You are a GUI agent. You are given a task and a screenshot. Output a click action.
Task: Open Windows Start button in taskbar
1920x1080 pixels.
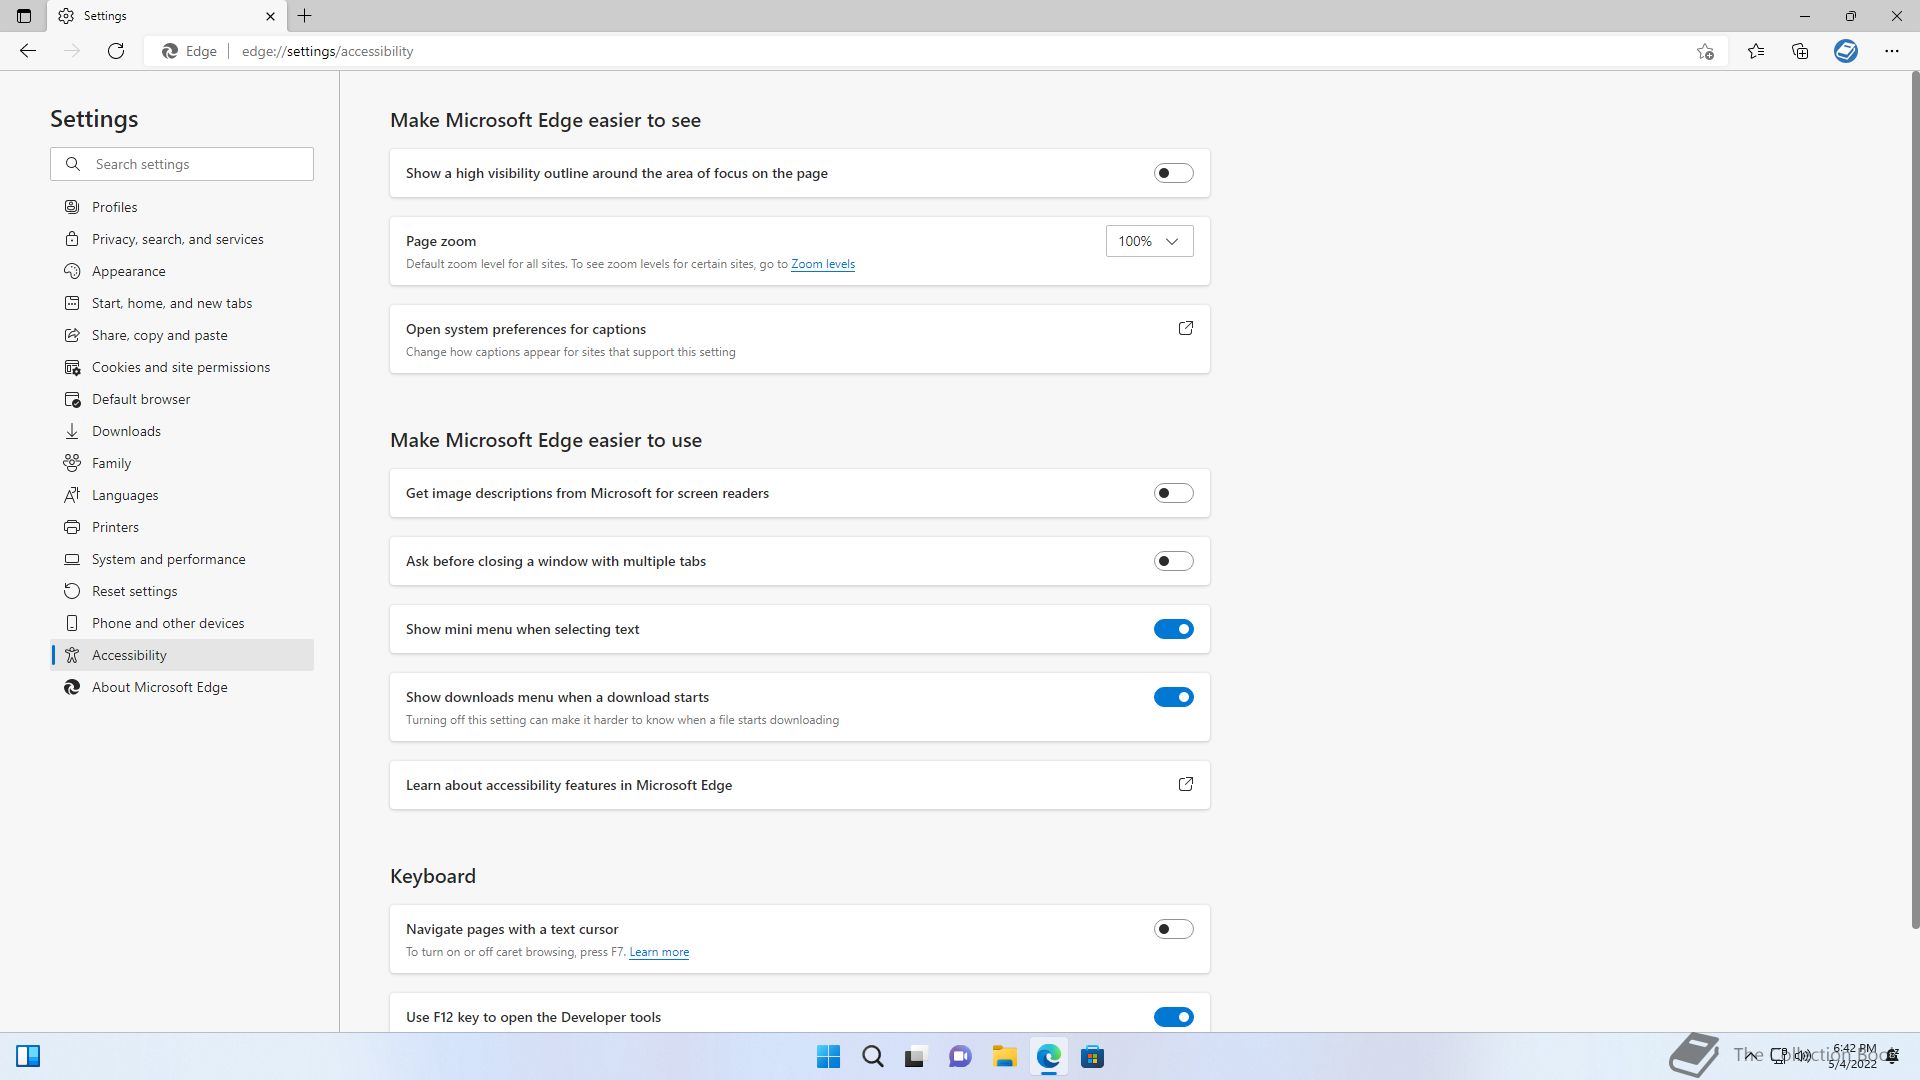point(828,1057)
